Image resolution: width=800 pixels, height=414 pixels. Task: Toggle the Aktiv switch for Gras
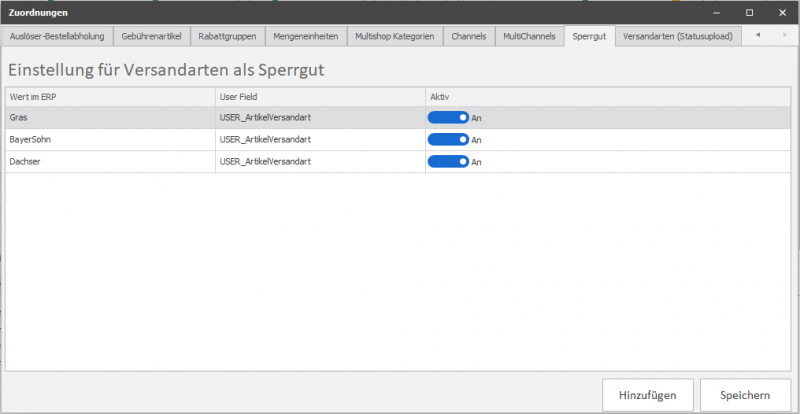(x=448, y=117)
